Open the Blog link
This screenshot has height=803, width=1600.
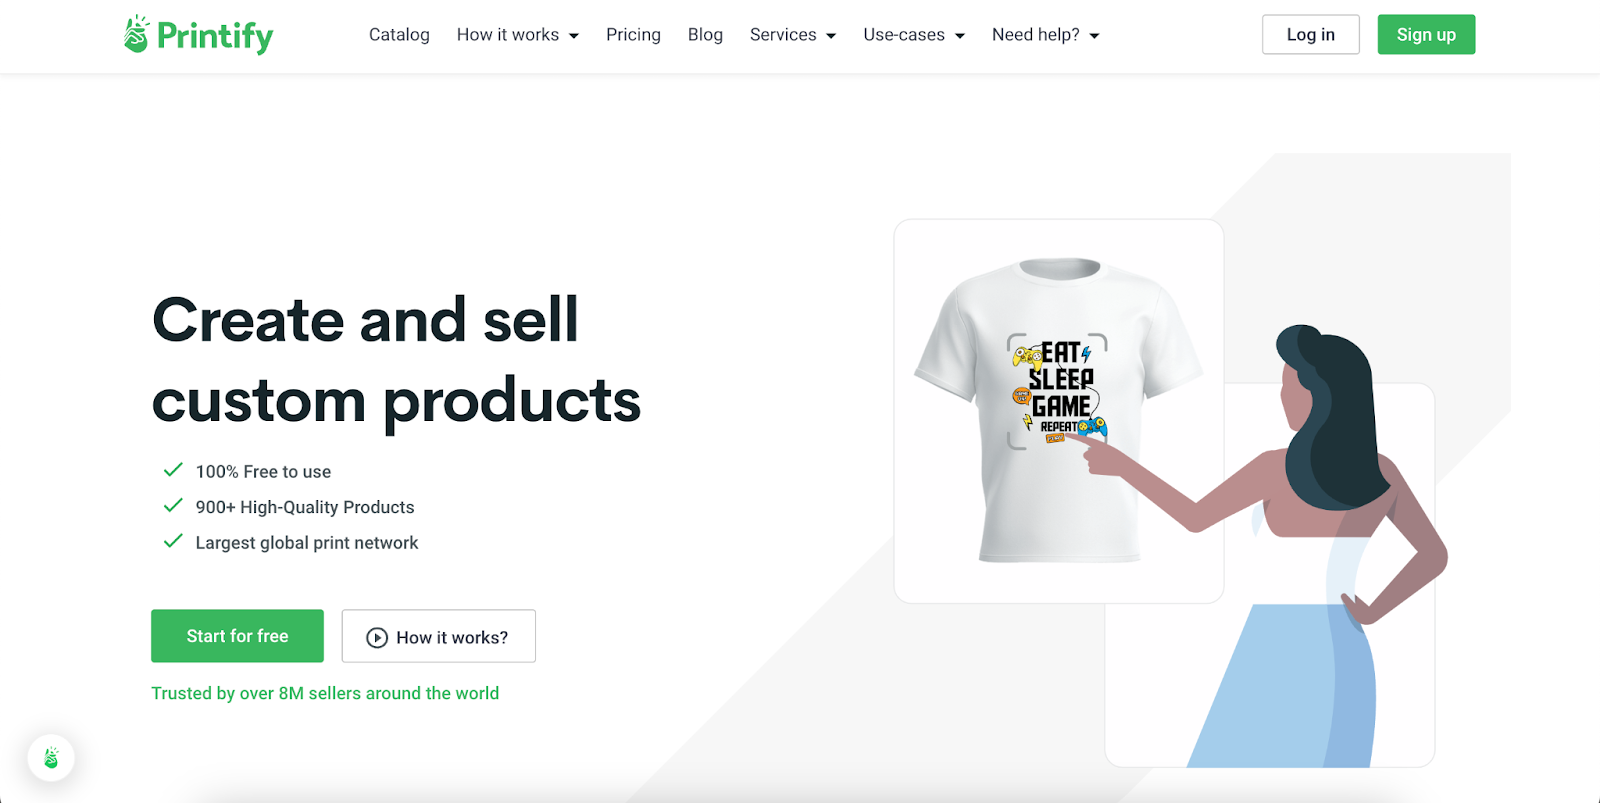coord(705,35)
